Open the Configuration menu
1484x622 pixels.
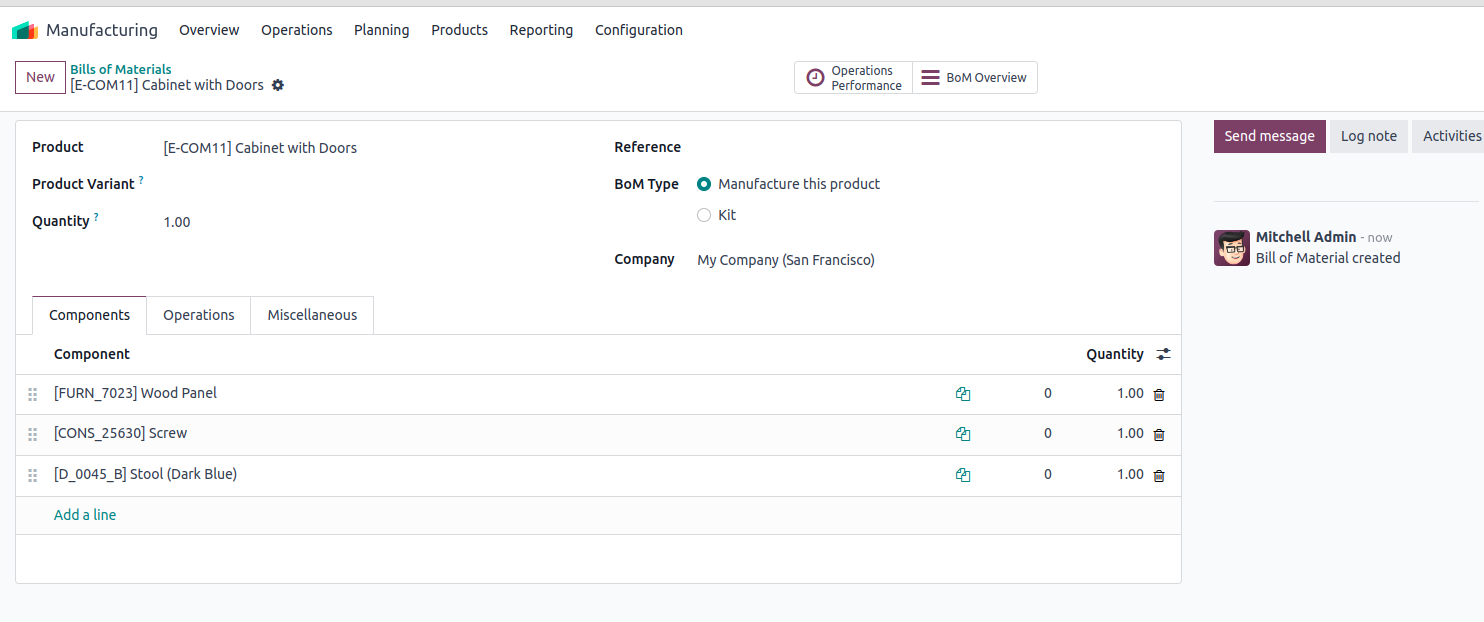tap(638, 30)
